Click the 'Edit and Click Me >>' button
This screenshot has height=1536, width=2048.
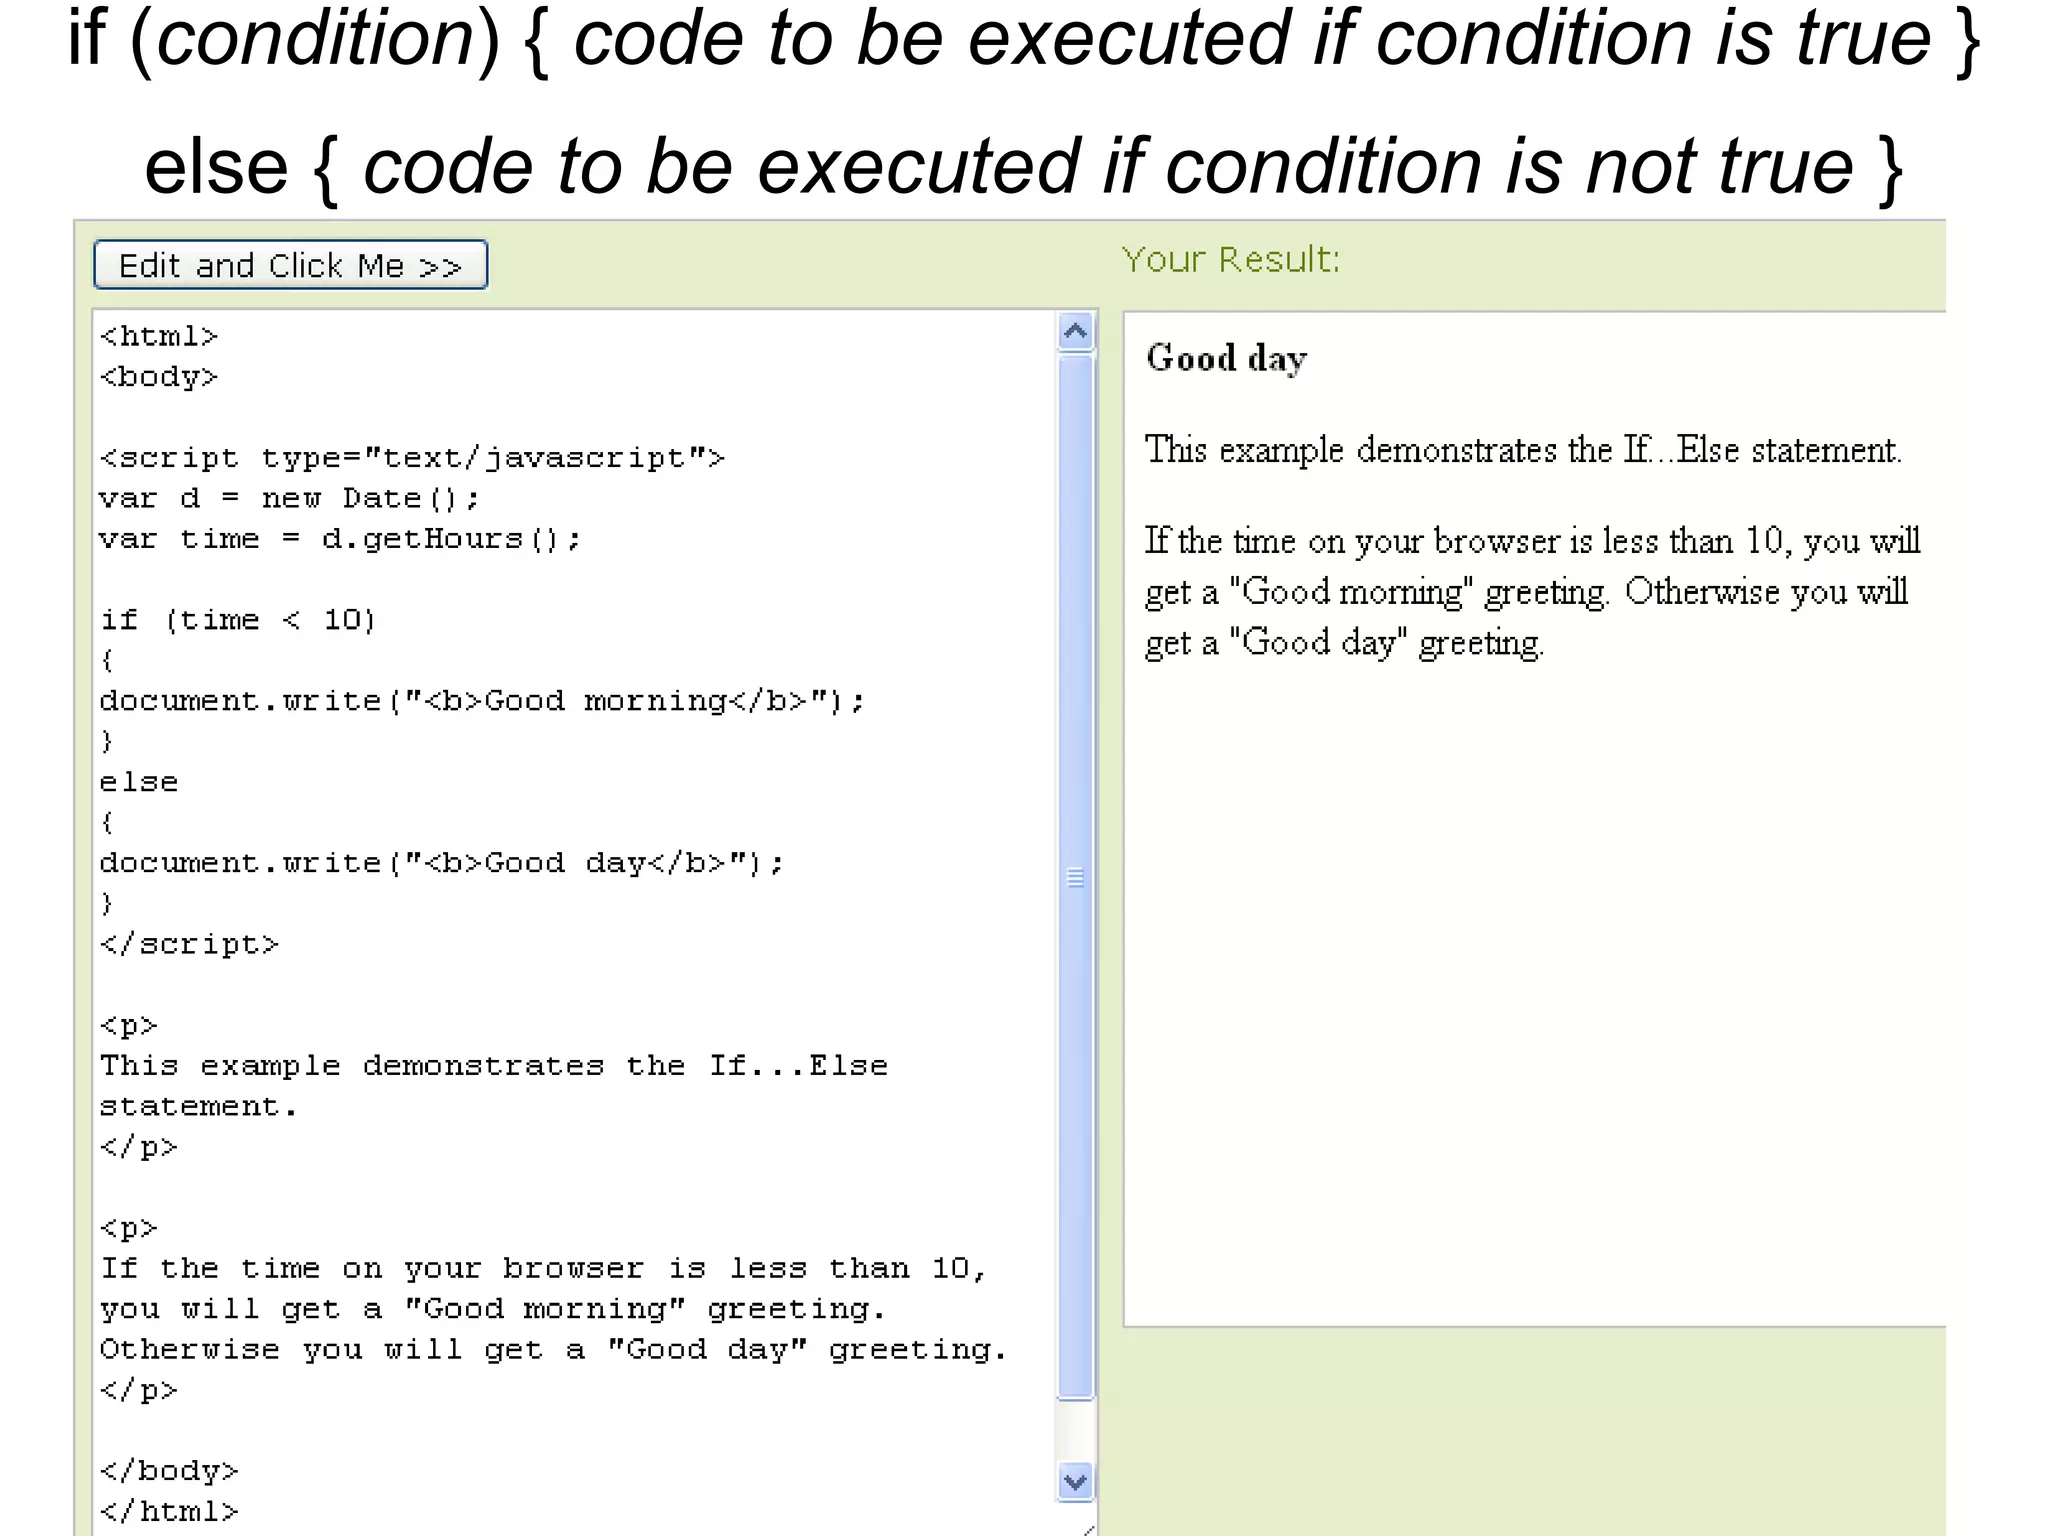pos(290,265)
